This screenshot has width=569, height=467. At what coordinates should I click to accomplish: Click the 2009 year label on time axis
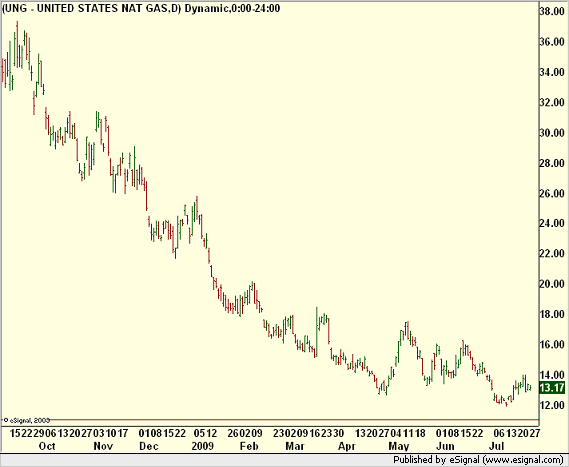[x=202, y=446]
